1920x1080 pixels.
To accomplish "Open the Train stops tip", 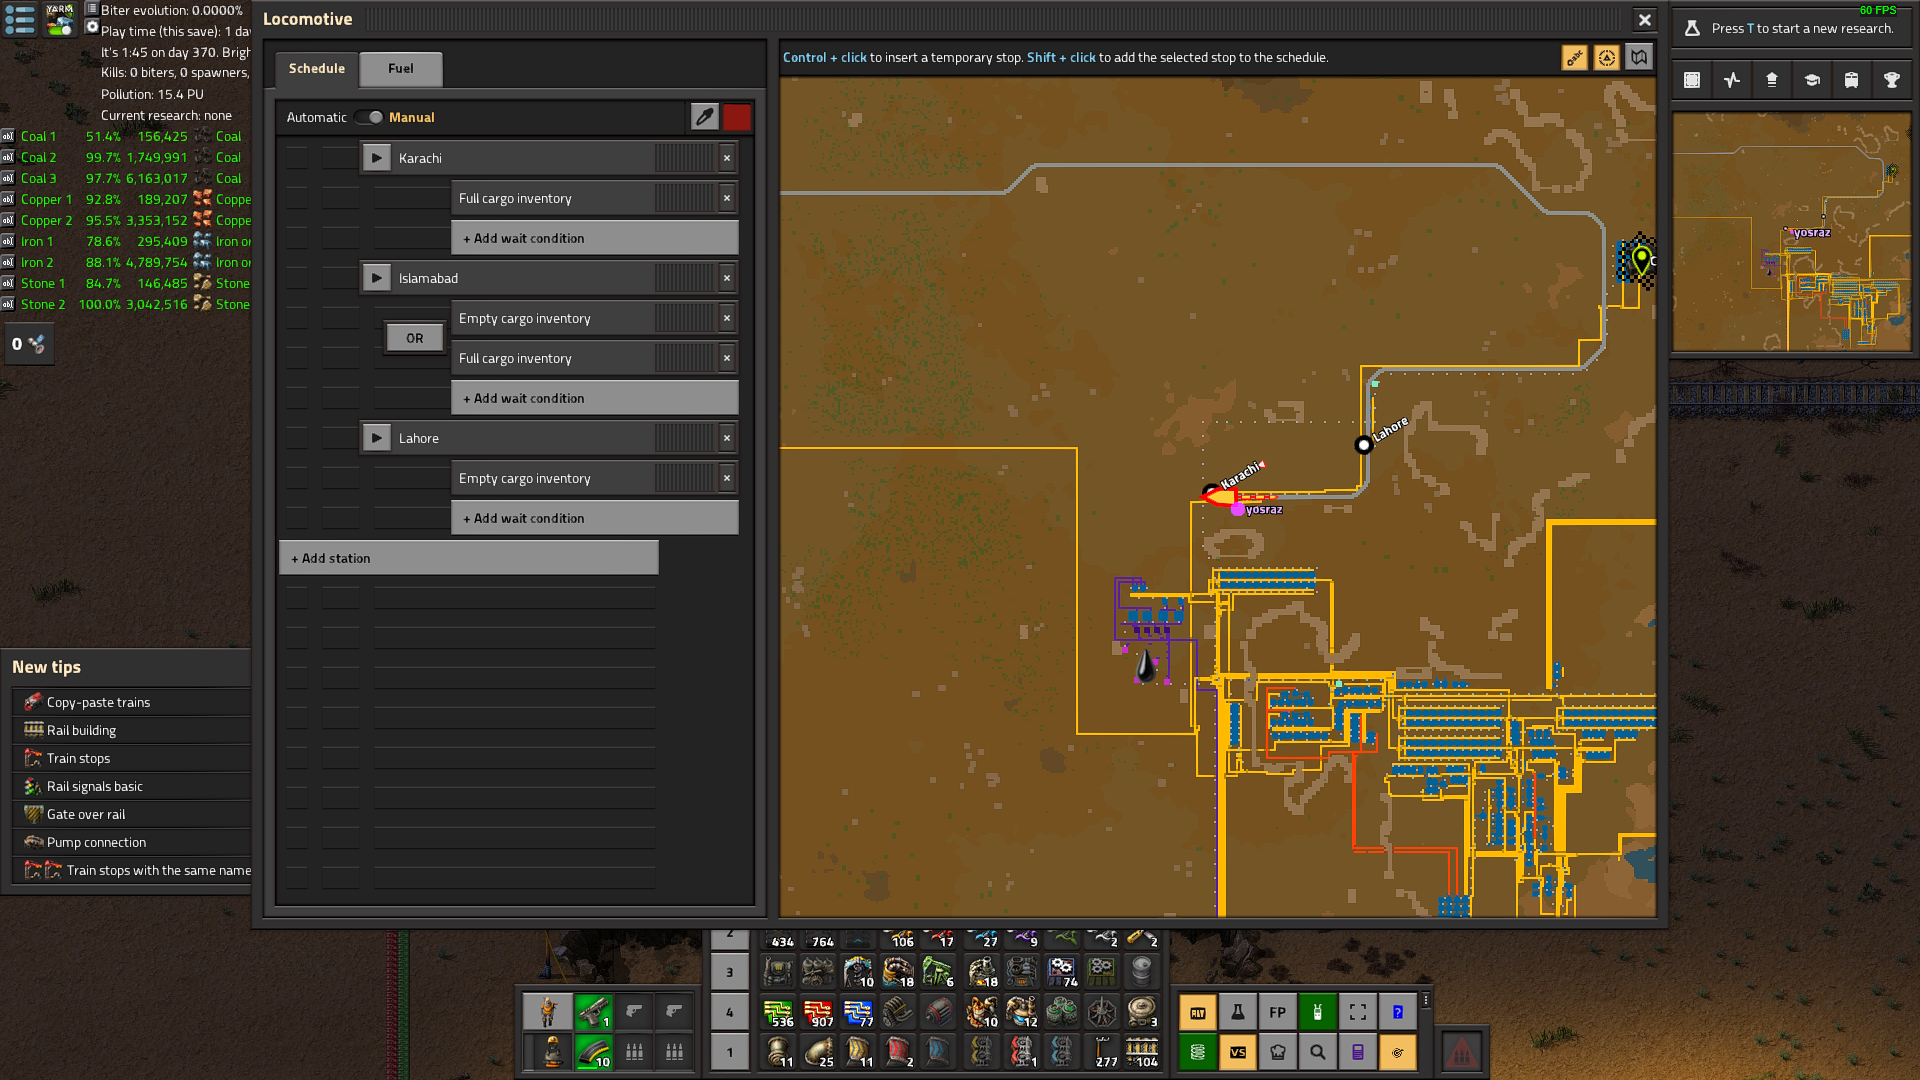I will (x=131, y=758).
